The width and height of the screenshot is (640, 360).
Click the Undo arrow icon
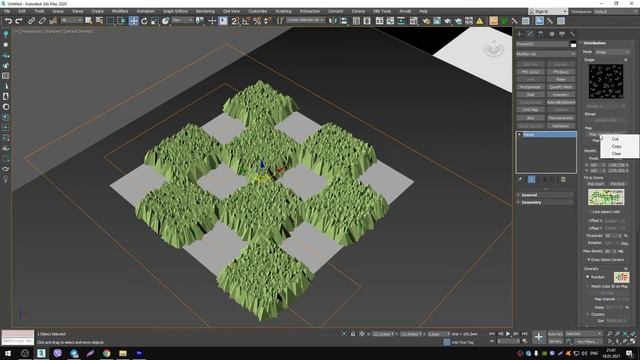pos(8,20)
